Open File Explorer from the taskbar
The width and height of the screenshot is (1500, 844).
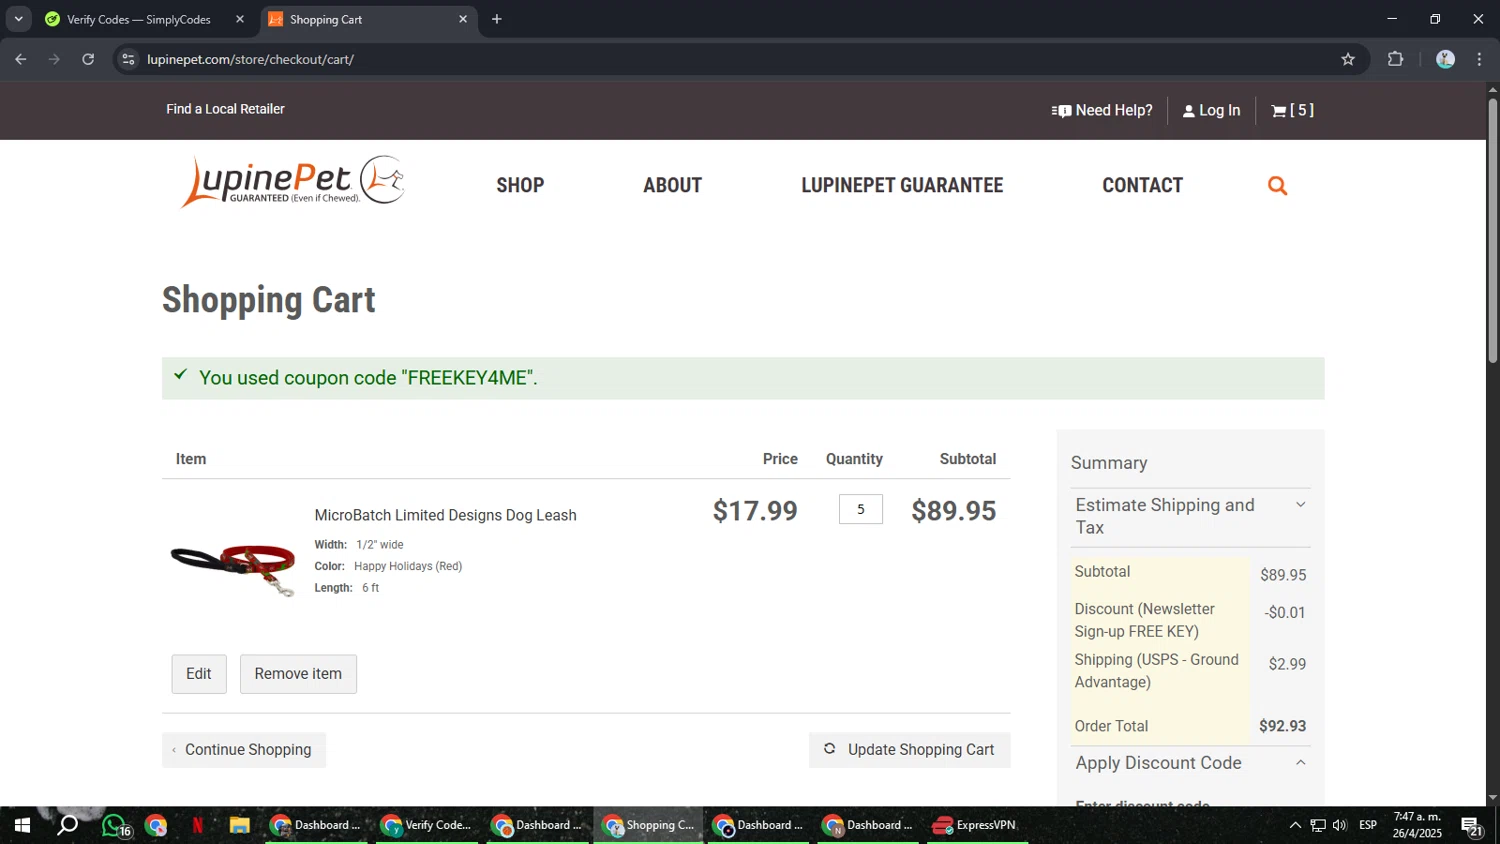[239, 825]
